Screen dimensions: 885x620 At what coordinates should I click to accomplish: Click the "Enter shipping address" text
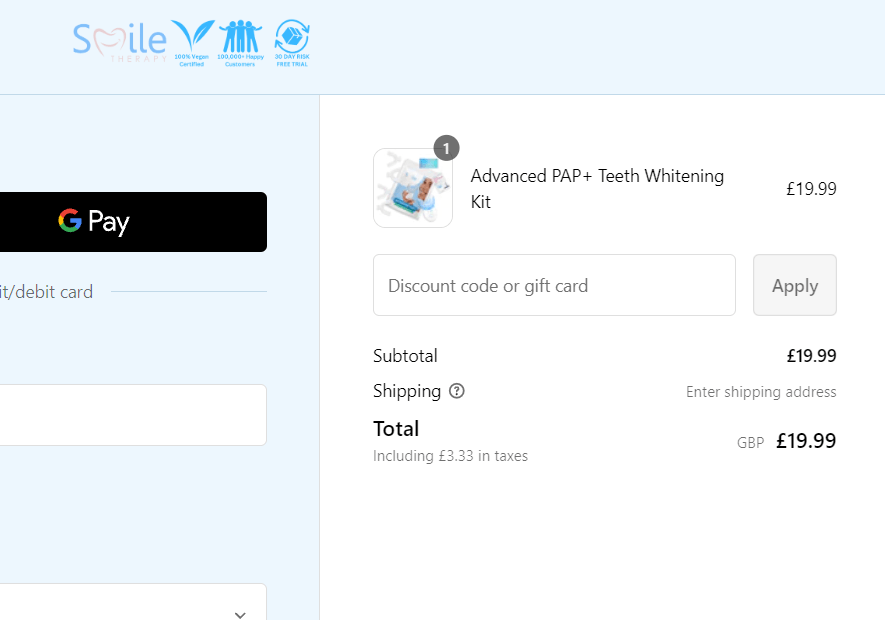761,392
